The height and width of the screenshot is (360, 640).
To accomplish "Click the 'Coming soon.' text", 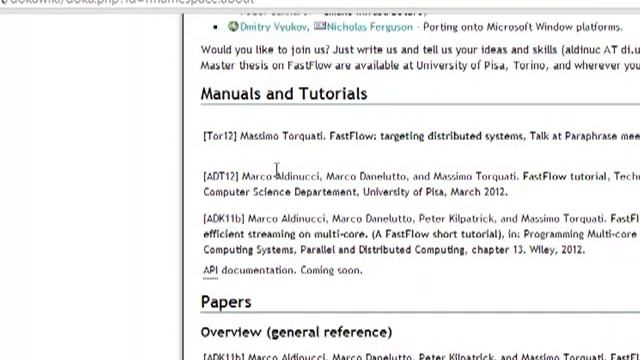I will [331, 270].
